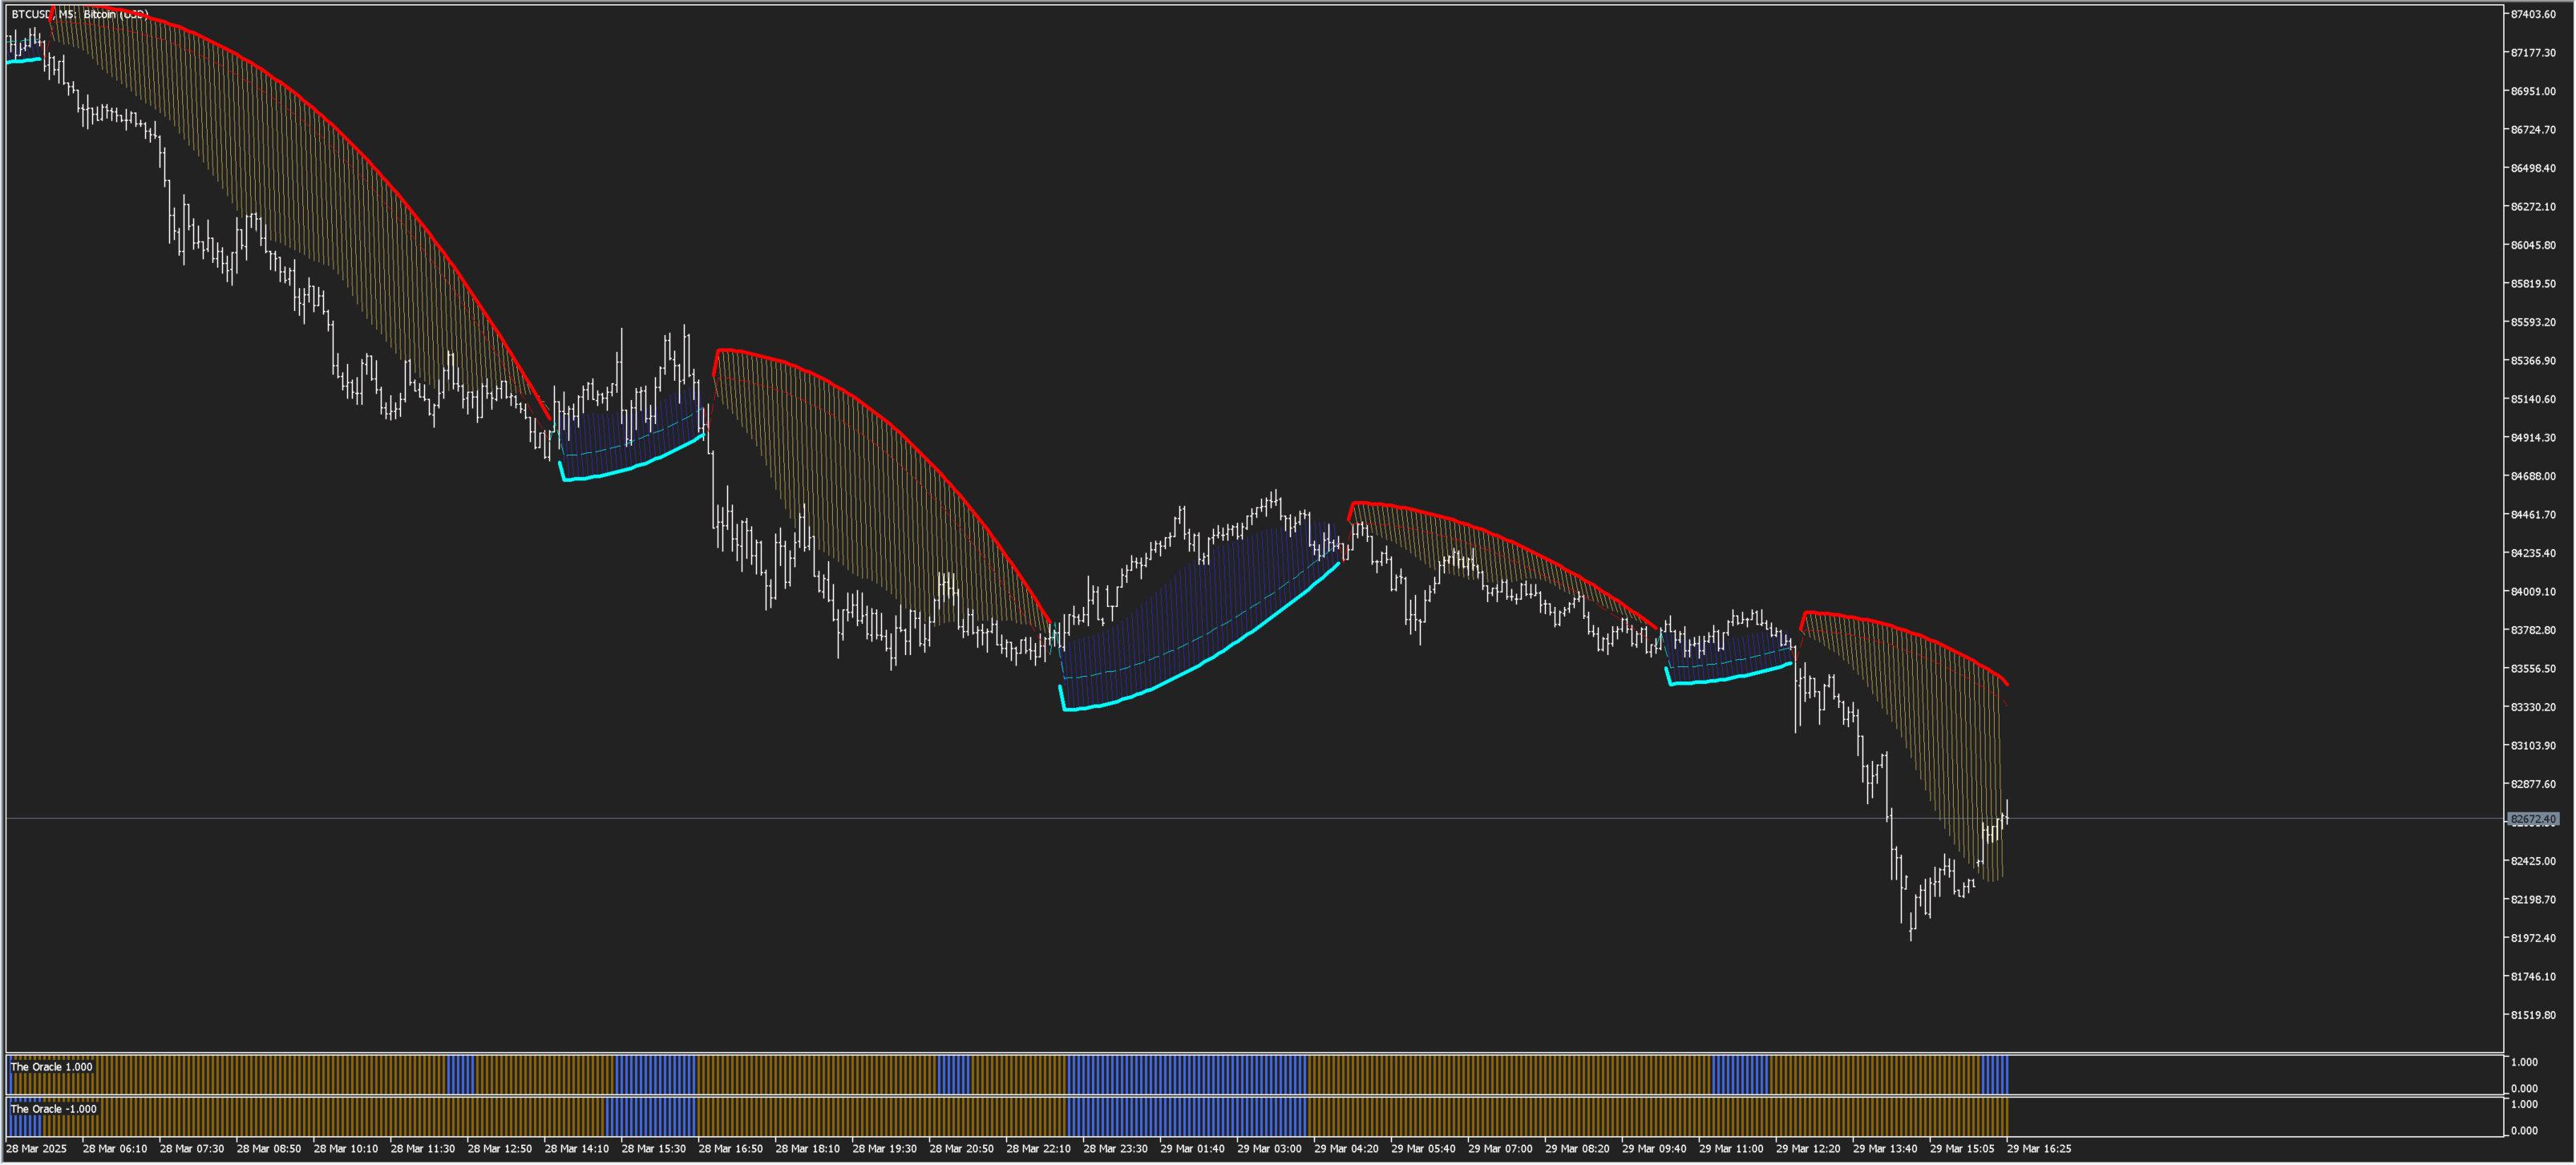Click the '28 Mar 2025' time axis label

coord(37,1149)
